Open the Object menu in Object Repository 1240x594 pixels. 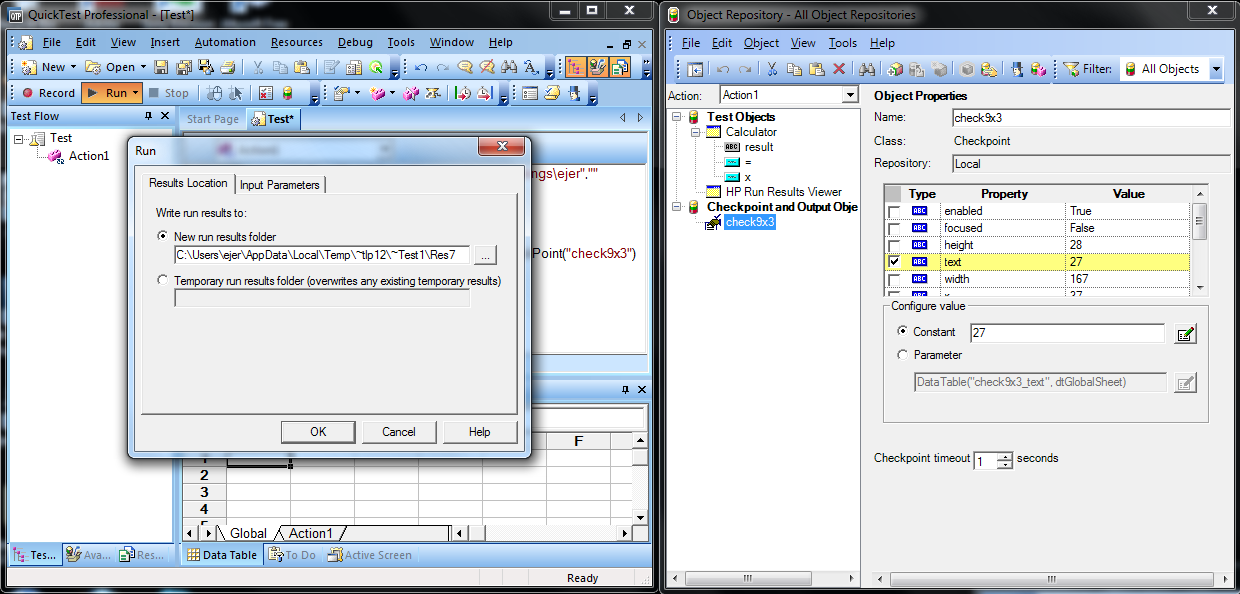click(x=761, y=43)
